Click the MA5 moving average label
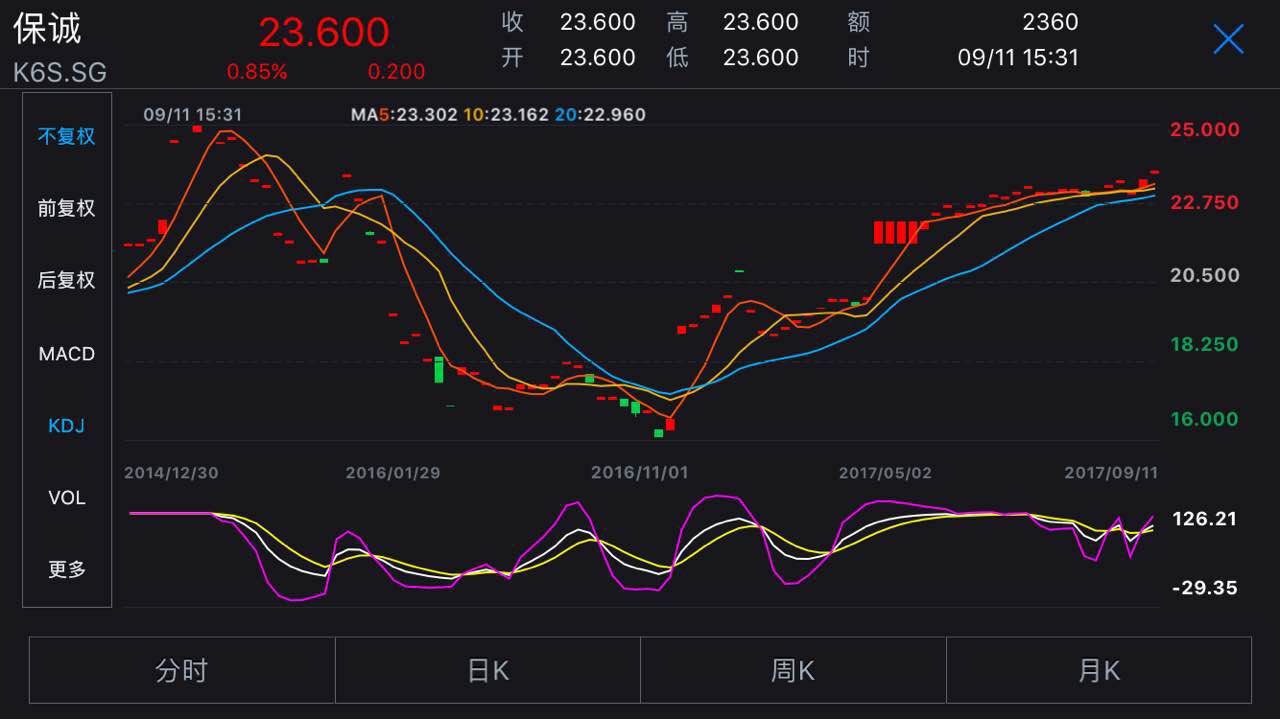Image resolution: width=1280 pixels, height=719 pixels. pyautogui.click(x=404, y=115)
